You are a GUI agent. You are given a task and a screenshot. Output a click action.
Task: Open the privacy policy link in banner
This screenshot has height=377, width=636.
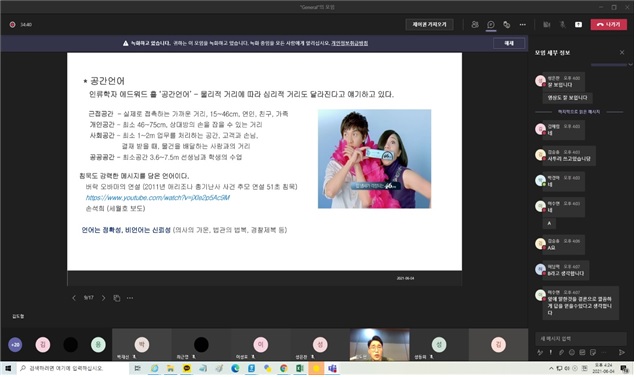tap(350, 43)
